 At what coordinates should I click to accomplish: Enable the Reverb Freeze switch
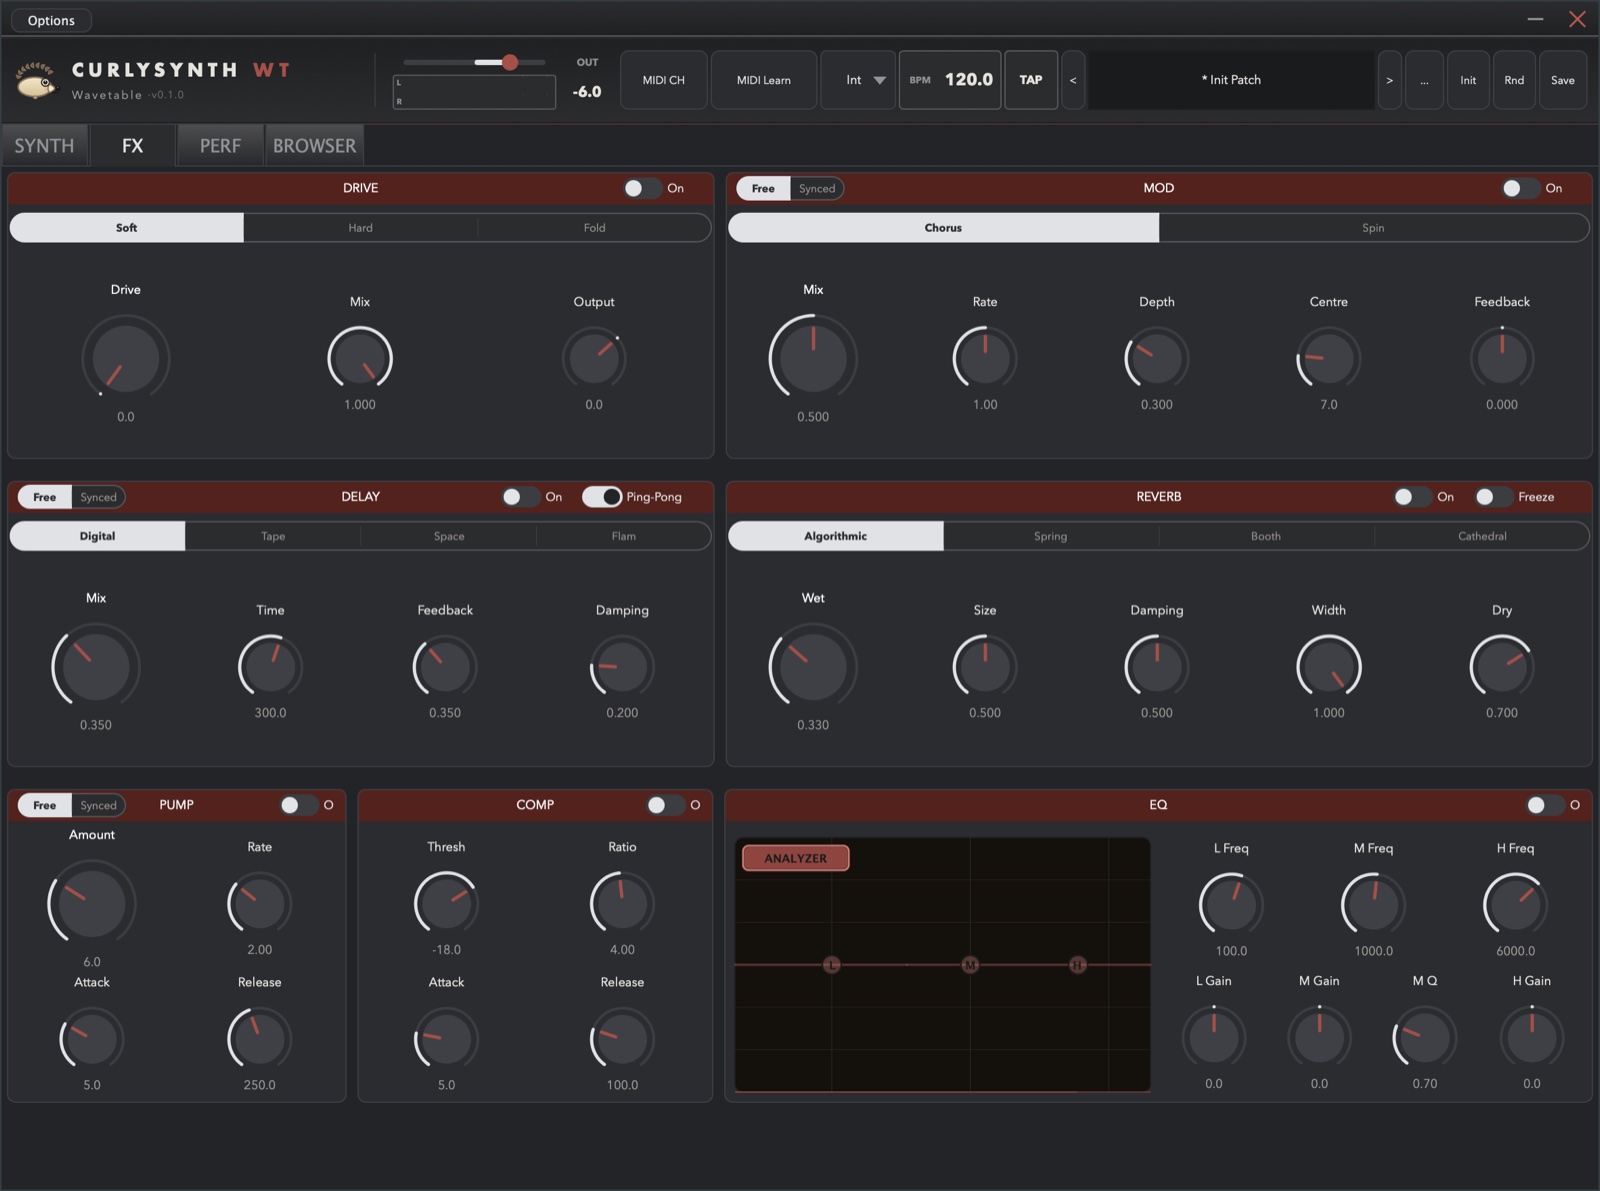(x=1493, y=497)
